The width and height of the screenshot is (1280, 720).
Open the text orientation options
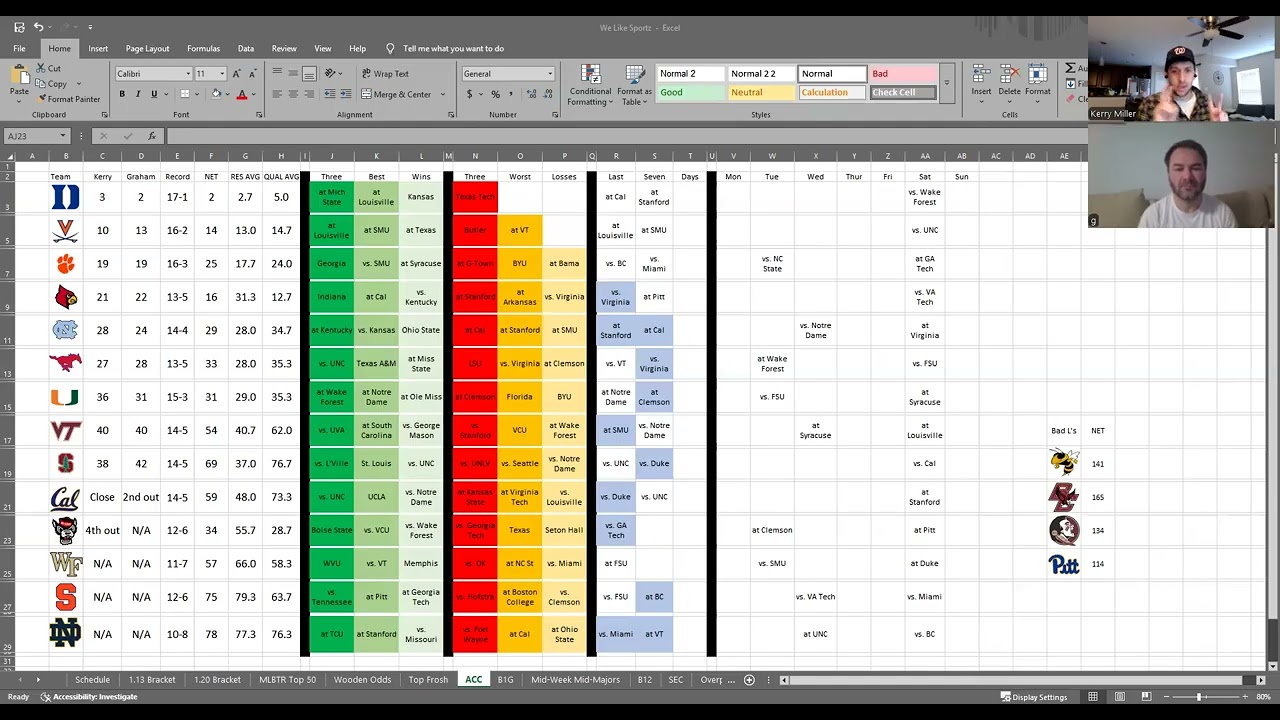tap(331, 73)
